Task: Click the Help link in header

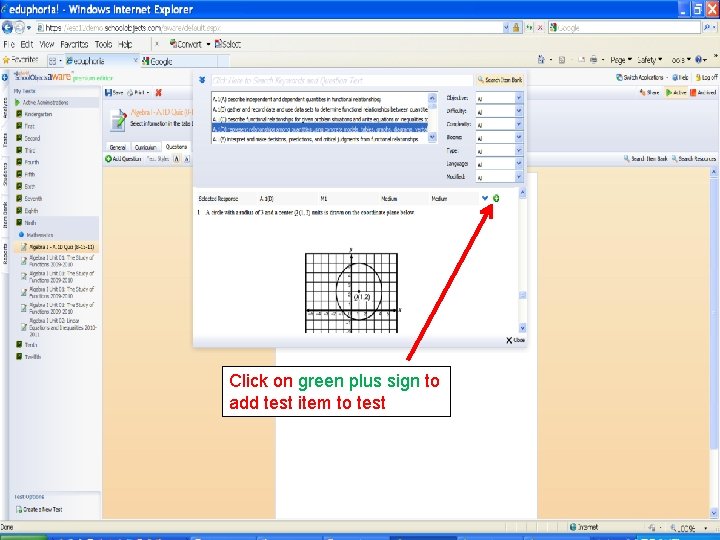Action: (680, 78)
